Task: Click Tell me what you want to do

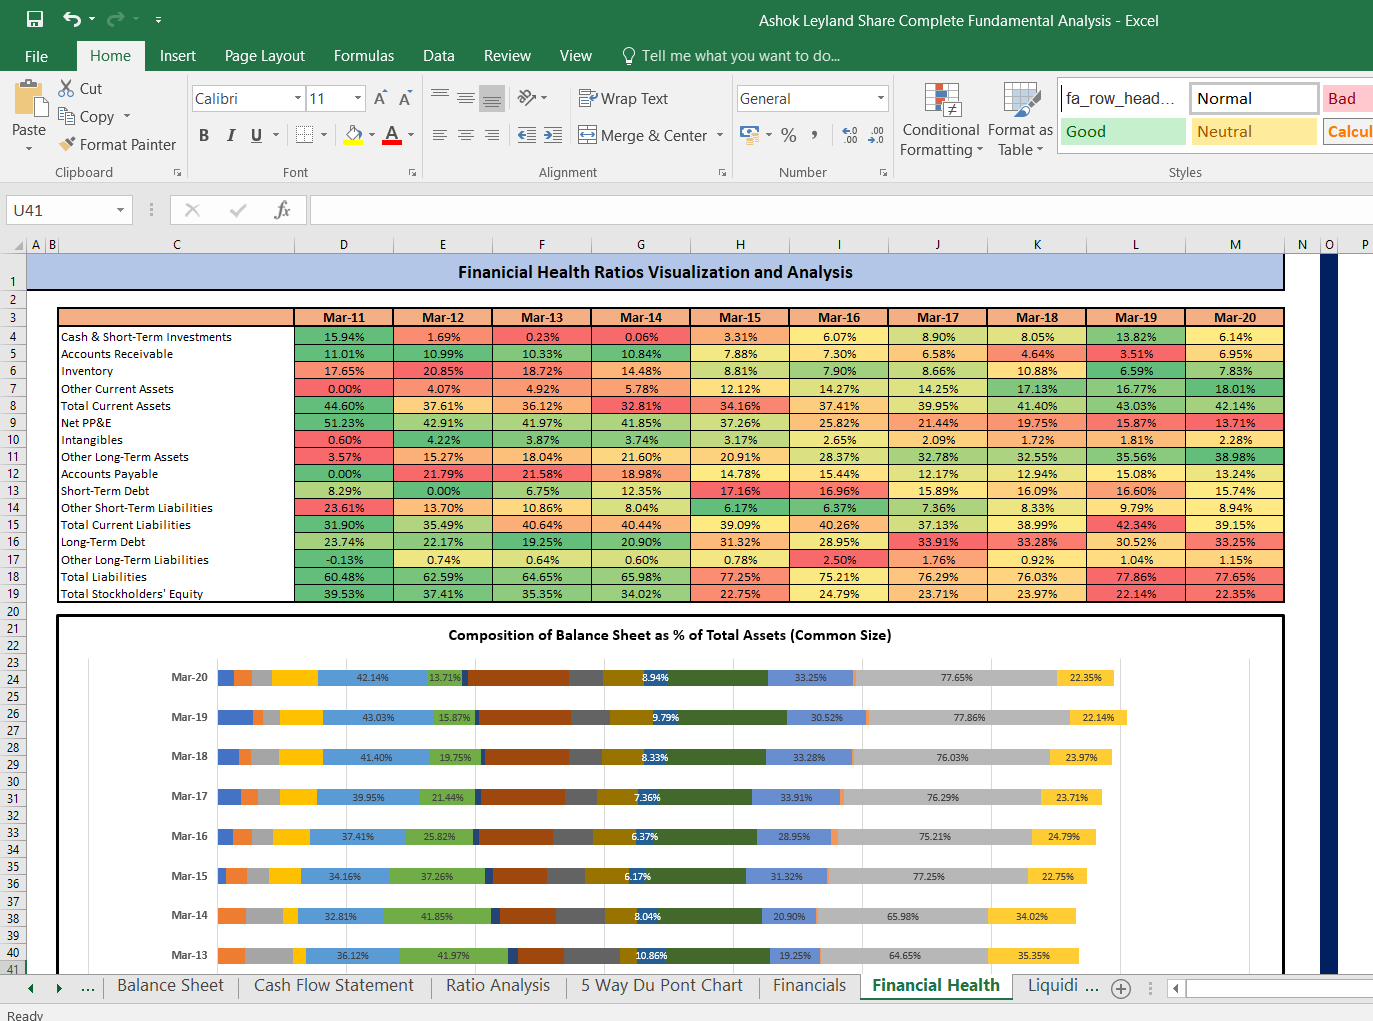Action: (731, 56)
